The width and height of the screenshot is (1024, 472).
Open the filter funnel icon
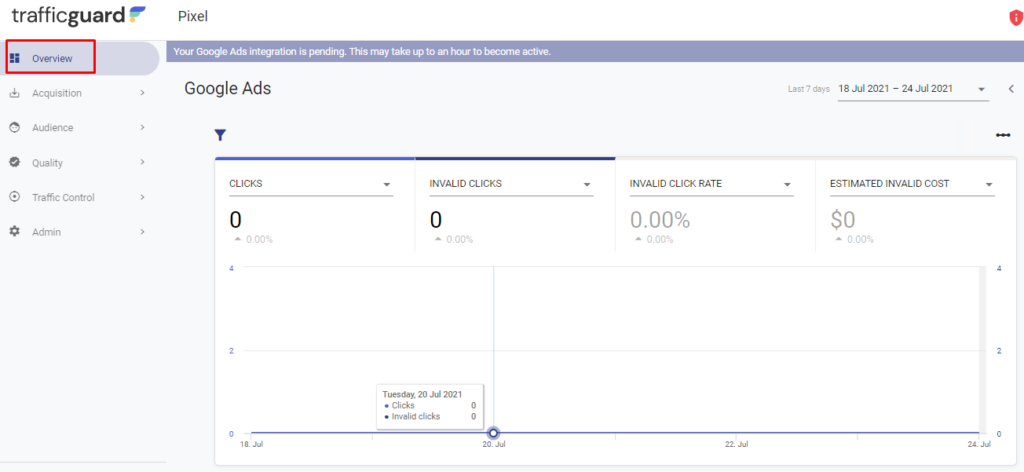[220, 135]
